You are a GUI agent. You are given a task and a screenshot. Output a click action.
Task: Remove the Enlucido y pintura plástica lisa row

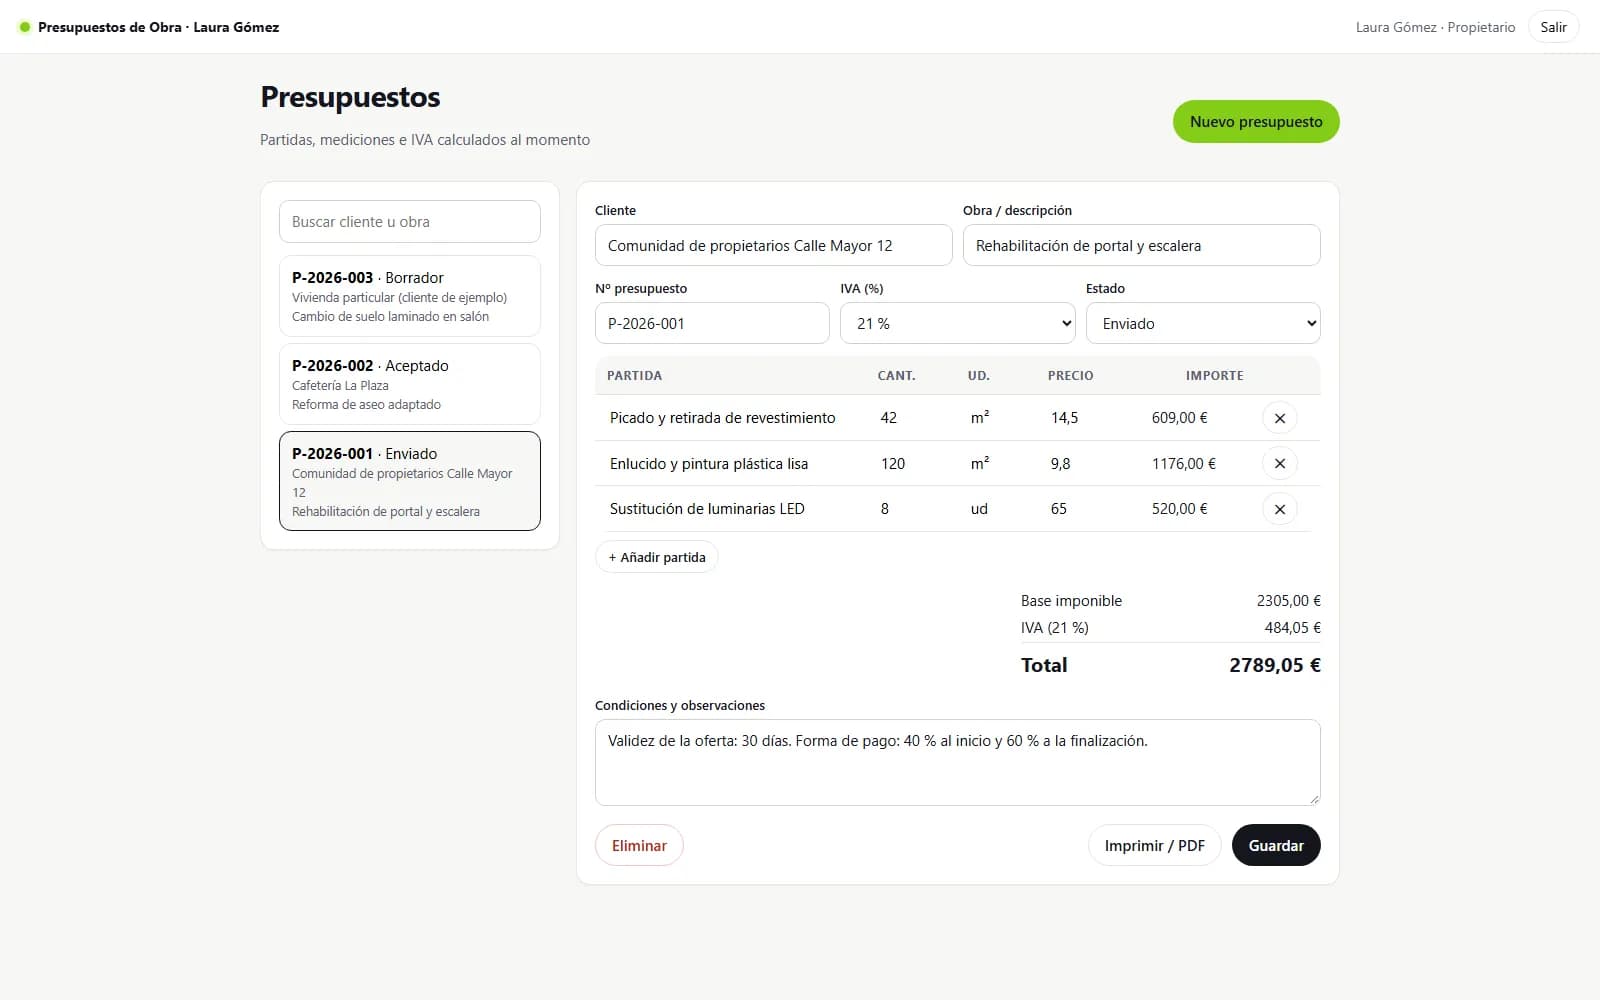point(1280,463)
